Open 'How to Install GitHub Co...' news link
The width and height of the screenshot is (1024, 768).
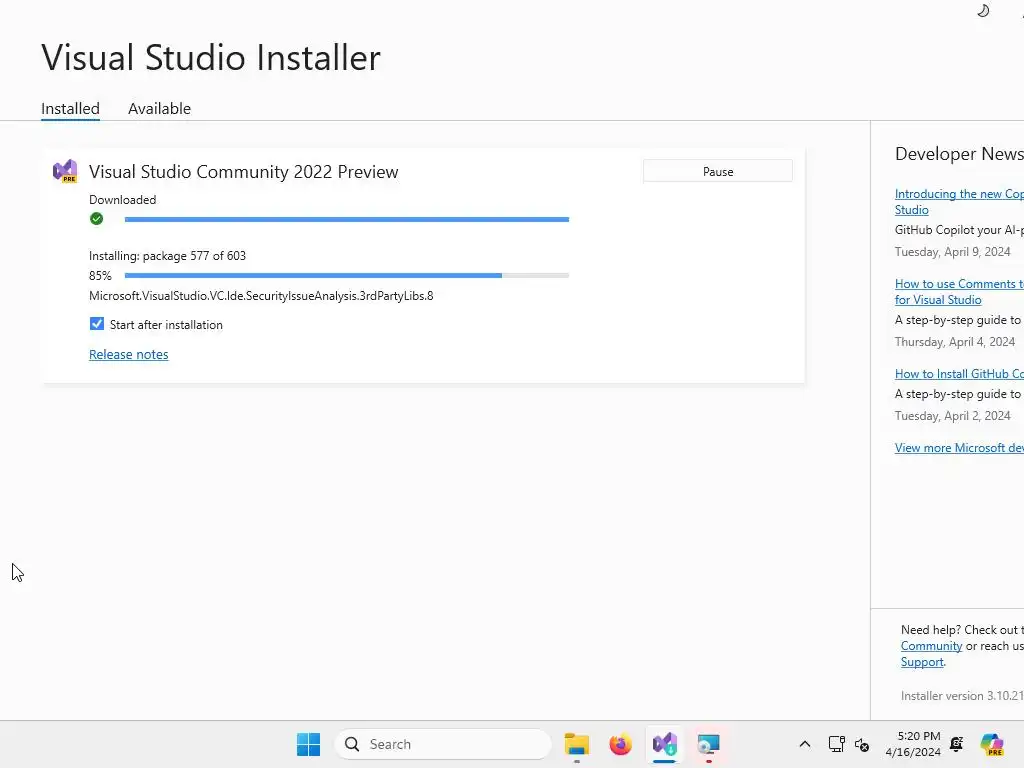point(959,374)
